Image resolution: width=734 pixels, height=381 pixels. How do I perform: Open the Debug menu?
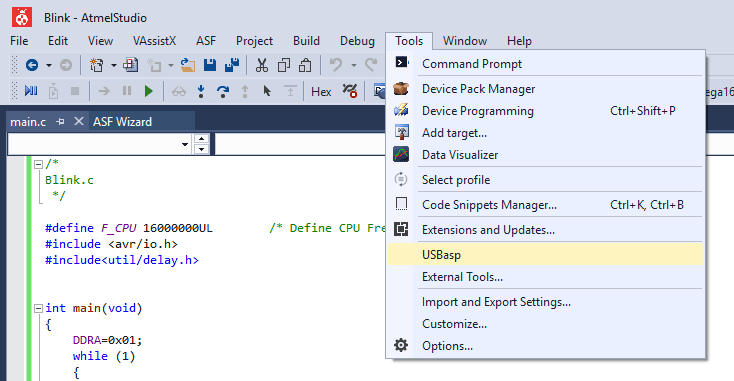click(x=357, y=41)
